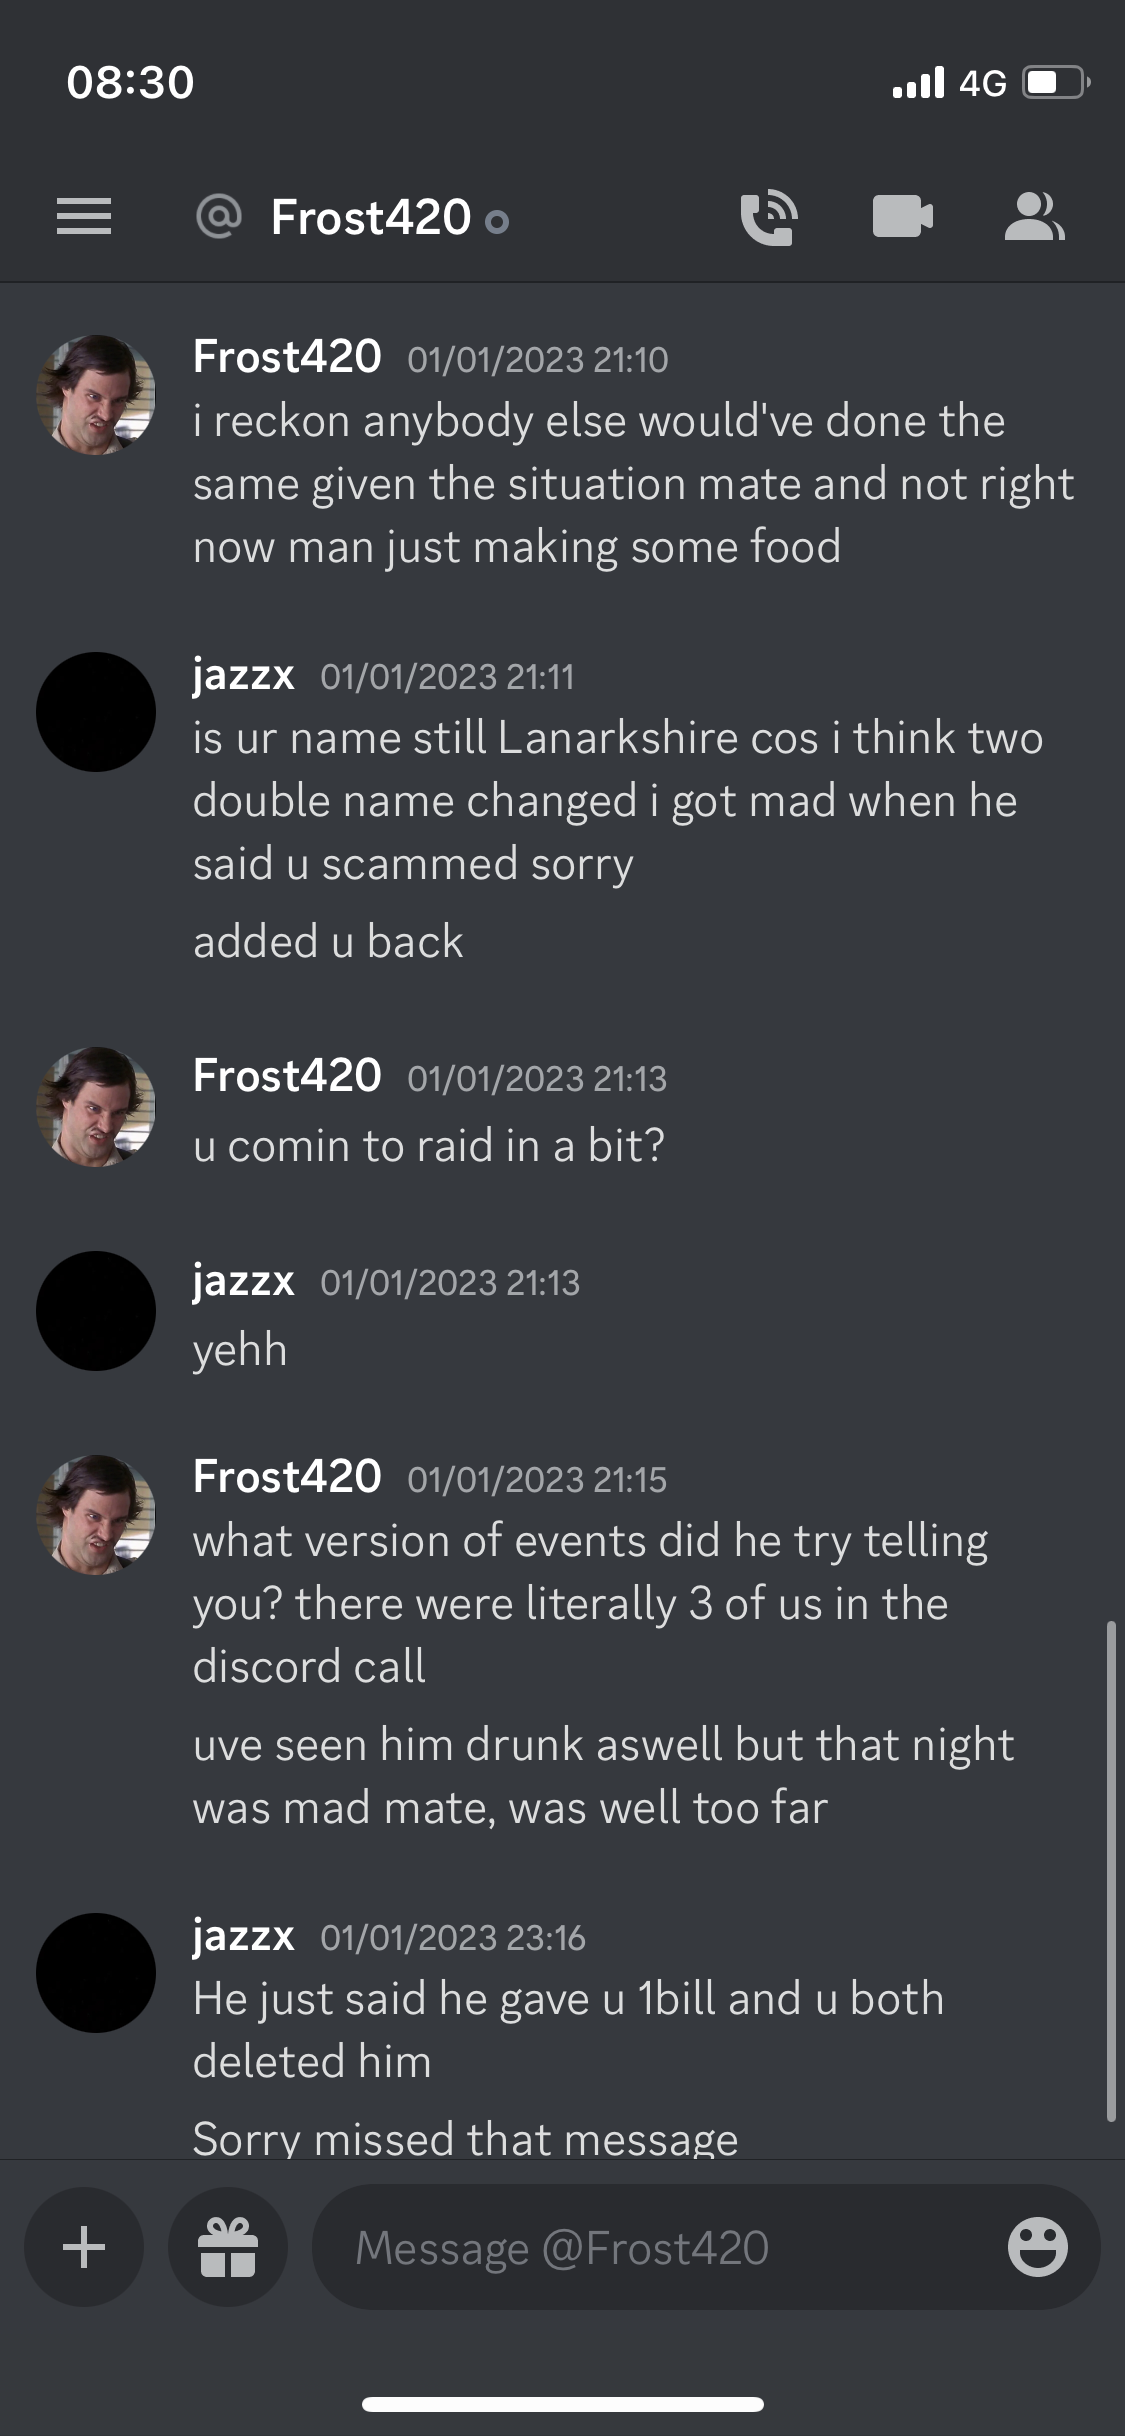Tap the jazzx username at 21:13

(244, 1280)
